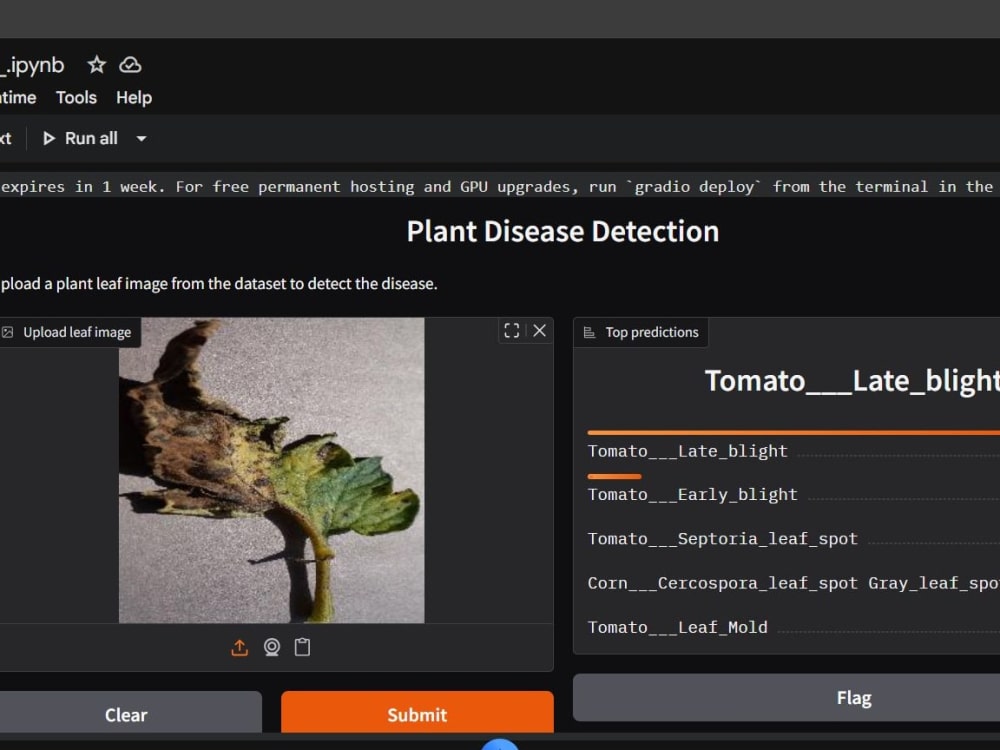The width and height of the screenshot is (1000, 750).
Task: Remove the uploaded leaf image with X
Action: [x=540, y=330]
